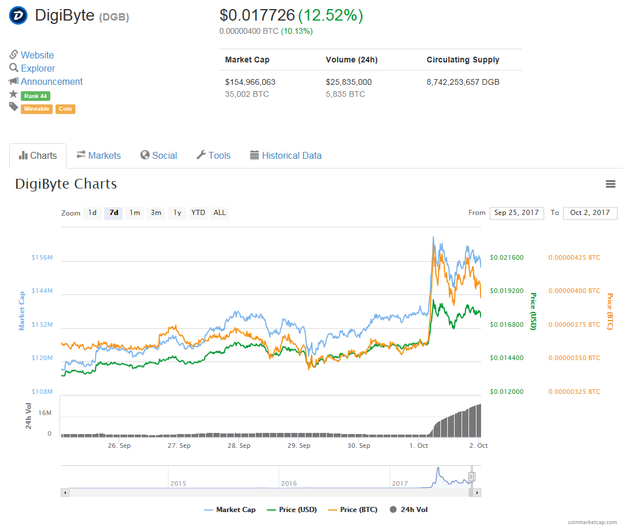Set chart zoom to 1d
The image size is (640, 525).
pos(93,213)
